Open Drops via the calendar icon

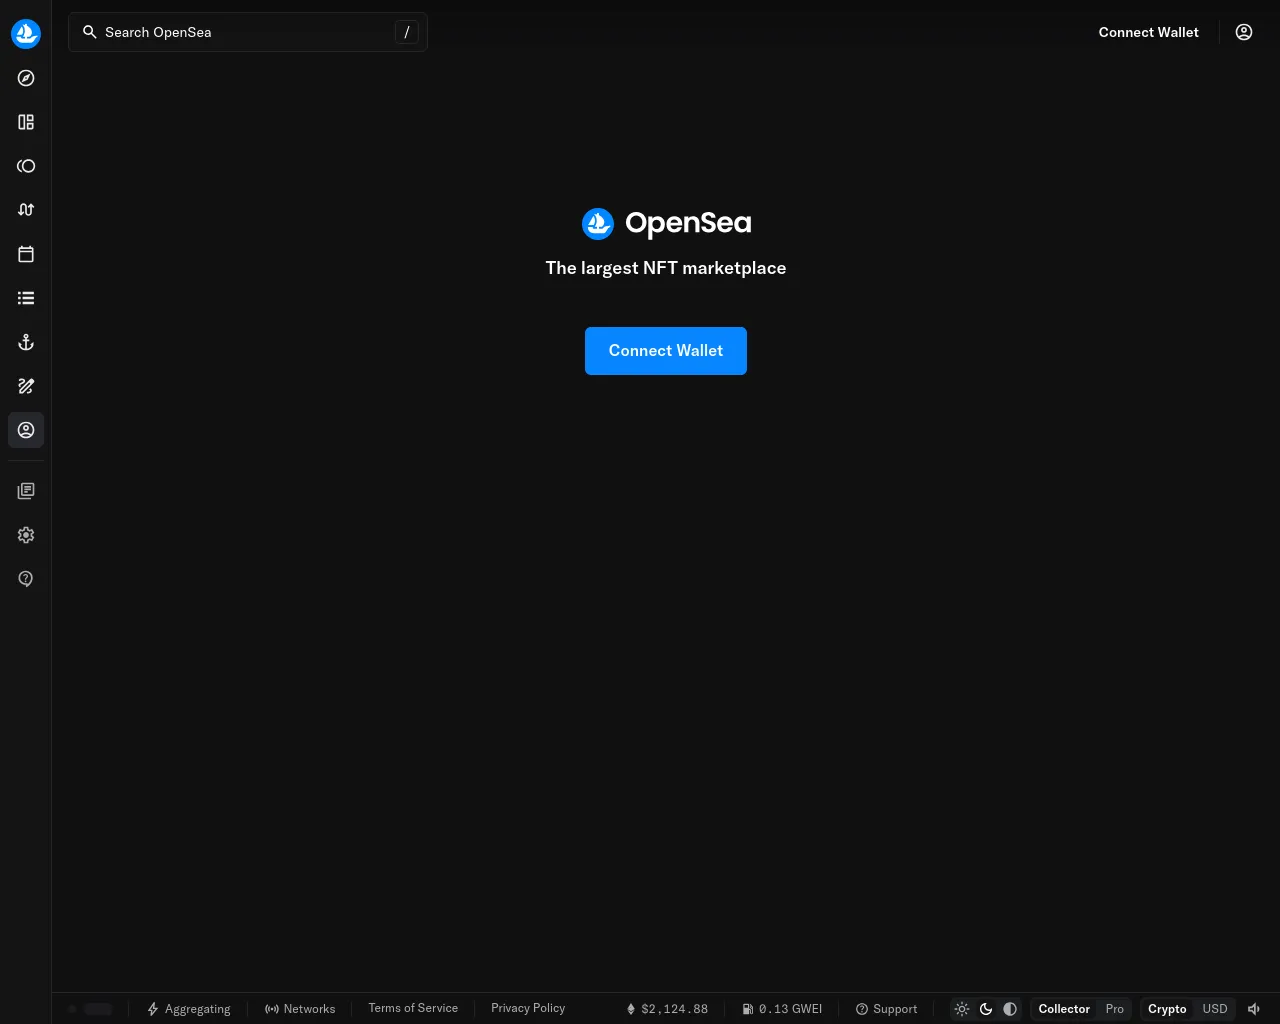click(x=26, y=254)
